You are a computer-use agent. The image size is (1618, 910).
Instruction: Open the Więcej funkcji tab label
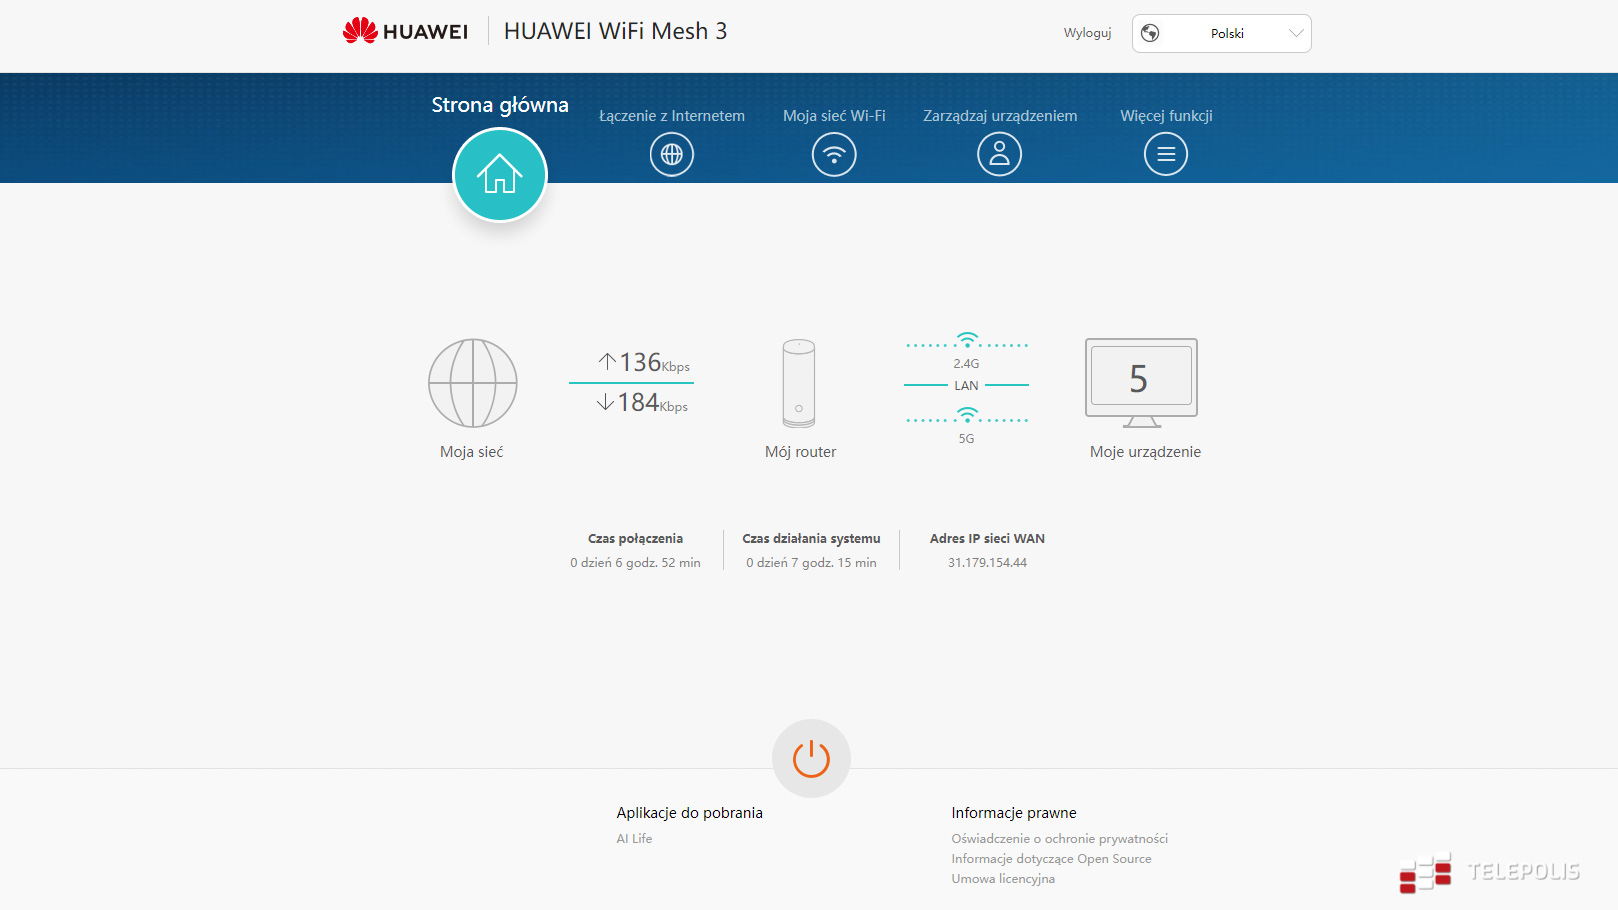(1166, 116)
